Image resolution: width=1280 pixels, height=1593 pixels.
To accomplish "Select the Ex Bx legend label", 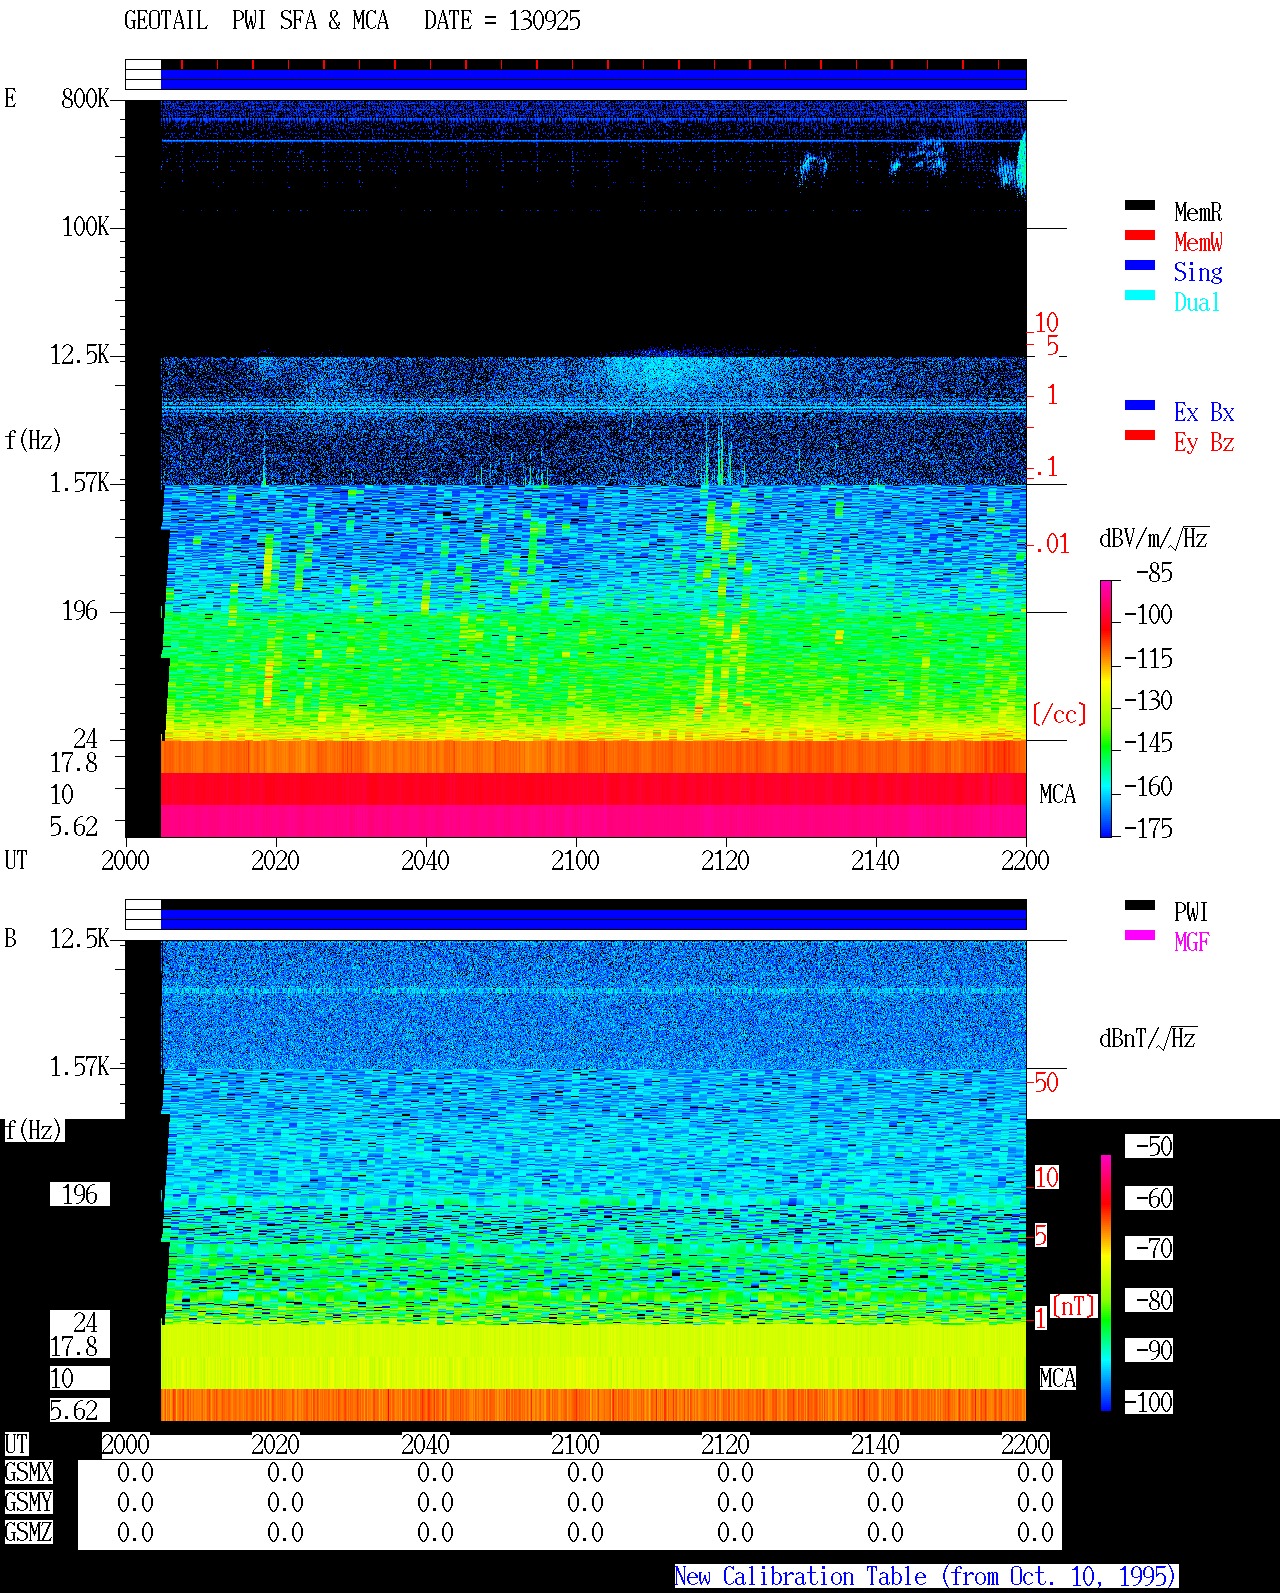I will [1204, 412].
